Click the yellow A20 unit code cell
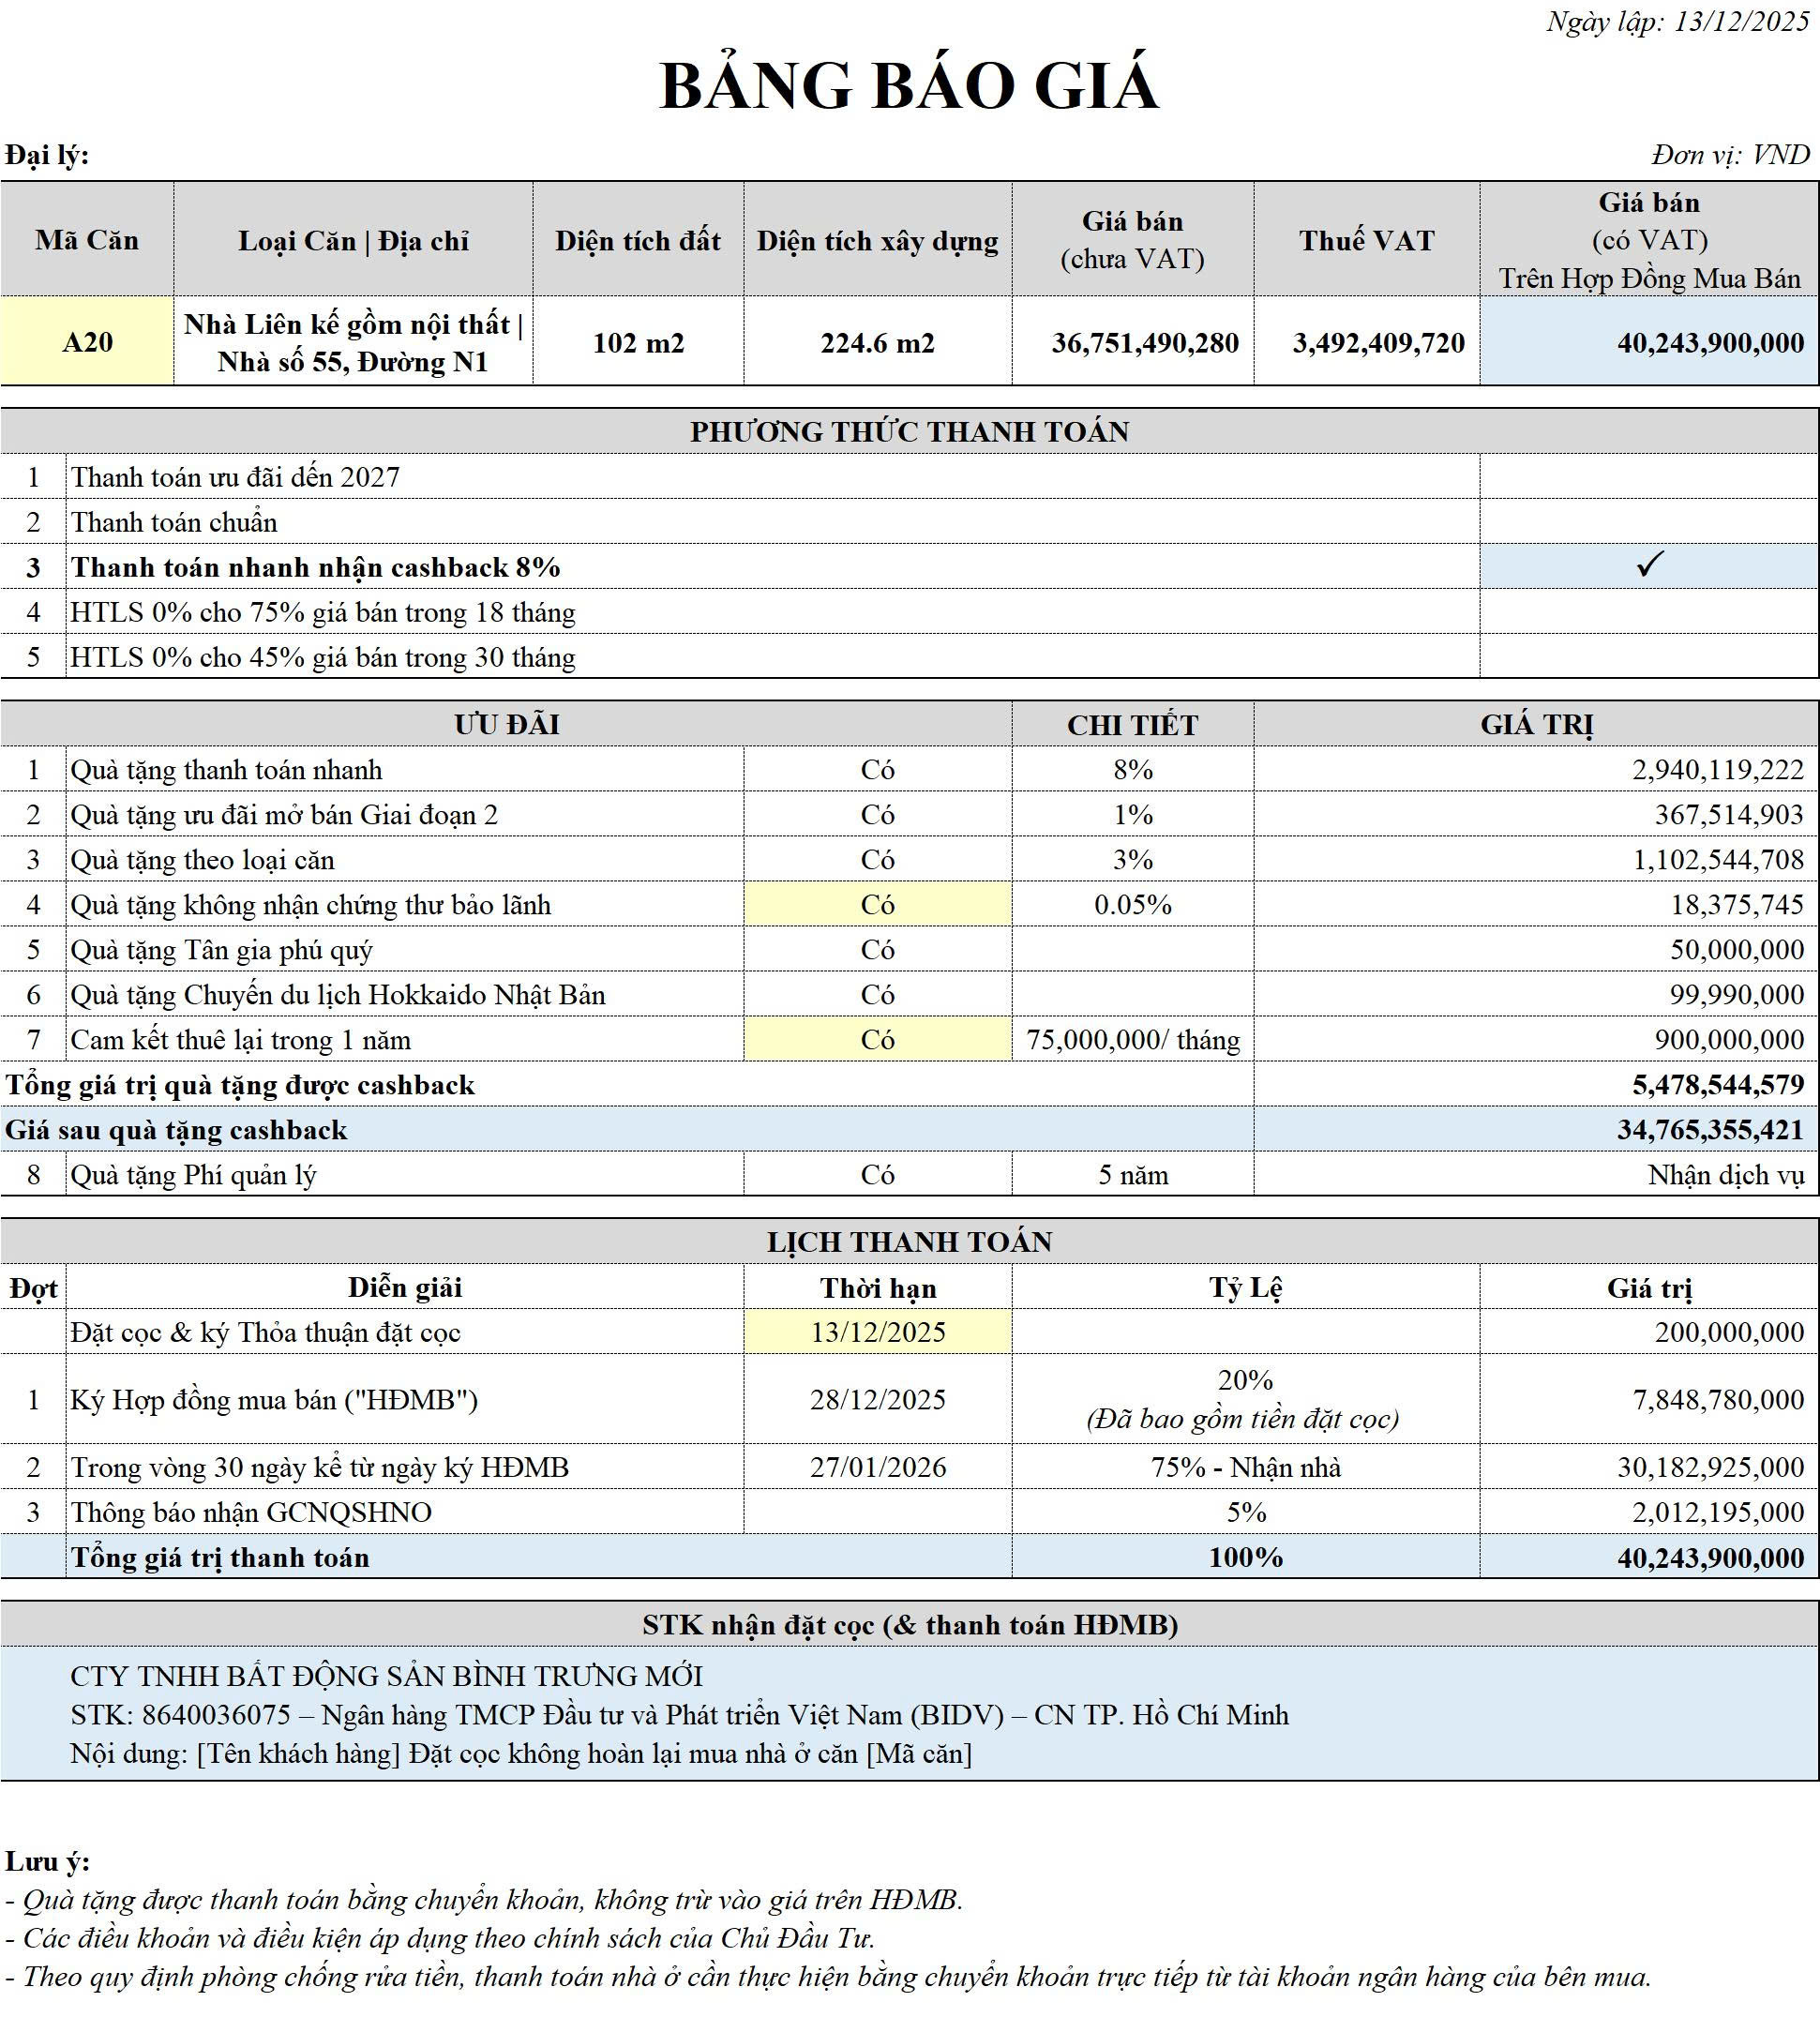1820x2032 pixels. click(x=87, y=342)
